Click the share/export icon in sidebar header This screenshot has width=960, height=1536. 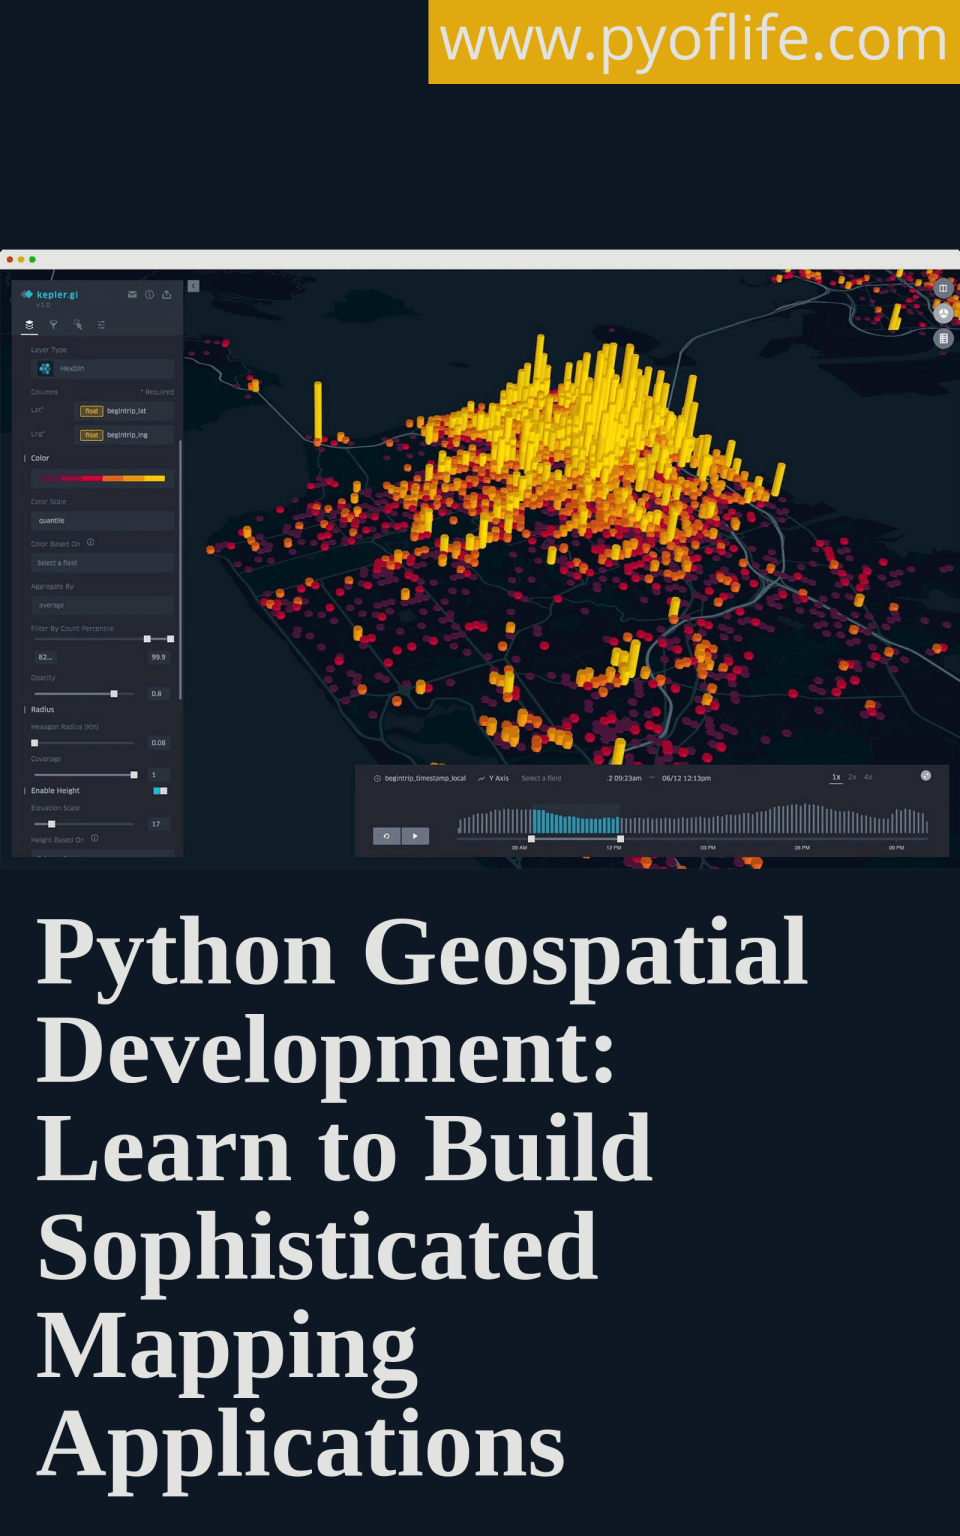pos(167,295)
